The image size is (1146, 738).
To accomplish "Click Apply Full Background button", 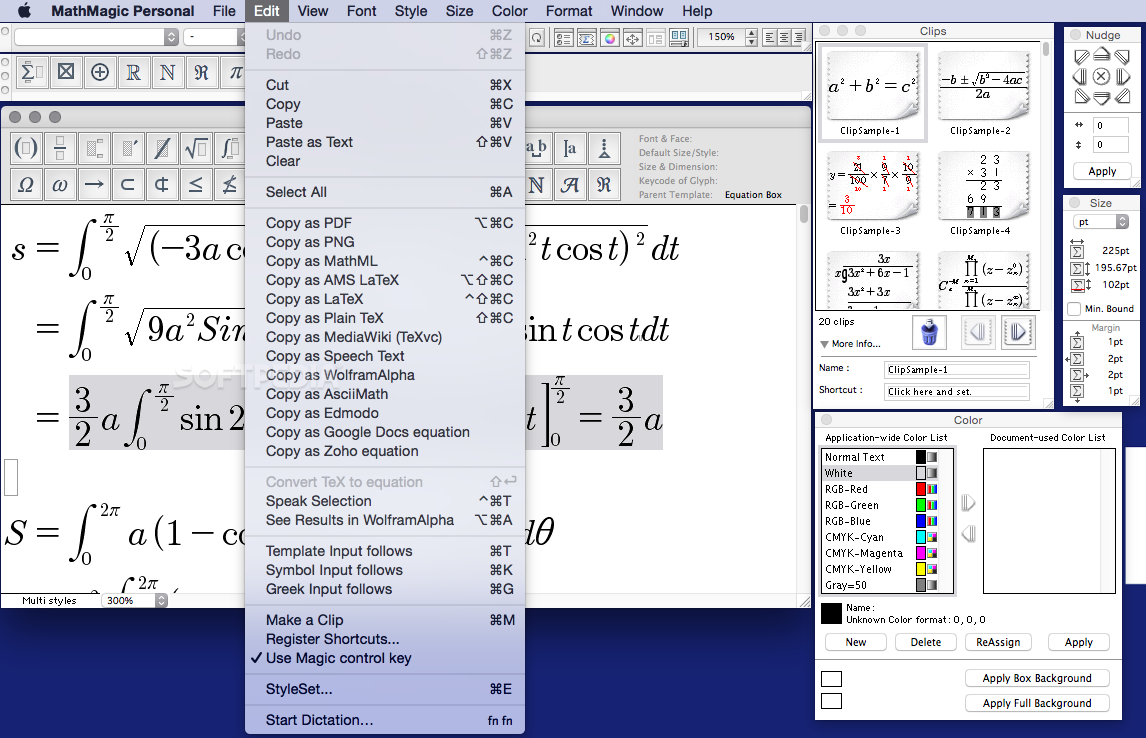I will pos(1036,703).
